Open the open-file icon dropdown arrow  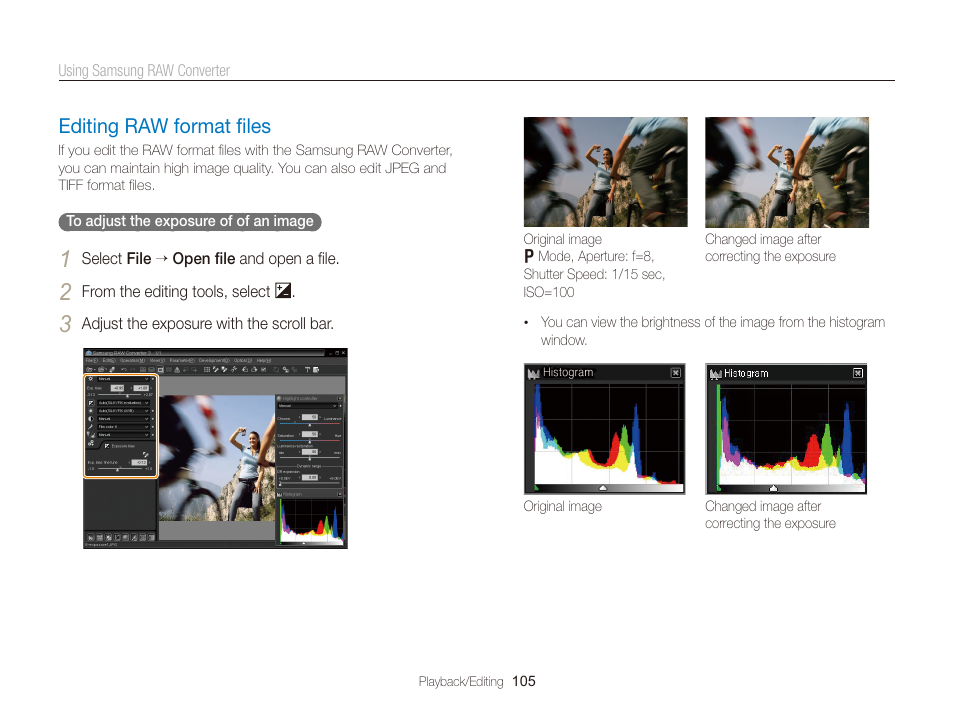tap(95, 369)
